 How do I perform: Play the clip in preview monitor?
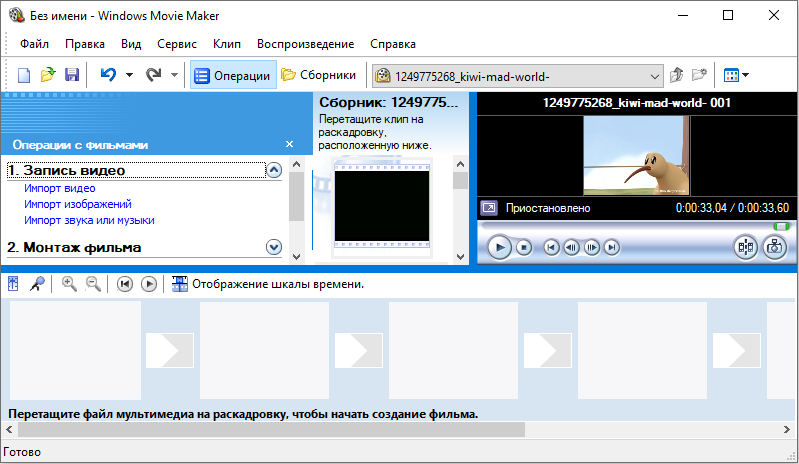499,248
